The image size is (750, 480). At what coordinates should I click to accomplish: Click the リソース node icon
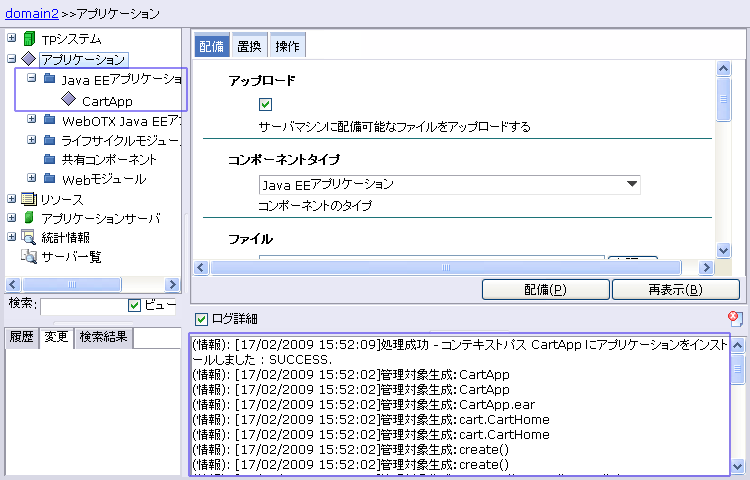pos(28,199)
